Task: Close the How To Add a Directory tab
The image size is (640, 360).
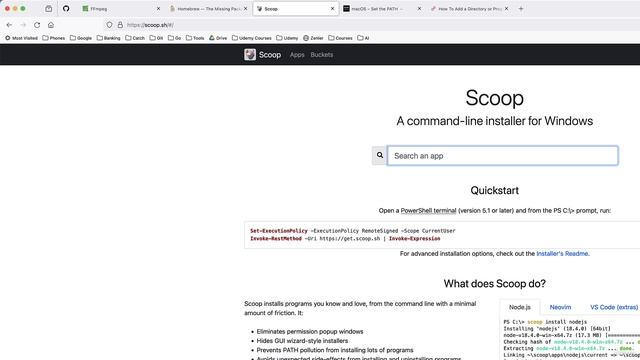Action: [507, 9]
